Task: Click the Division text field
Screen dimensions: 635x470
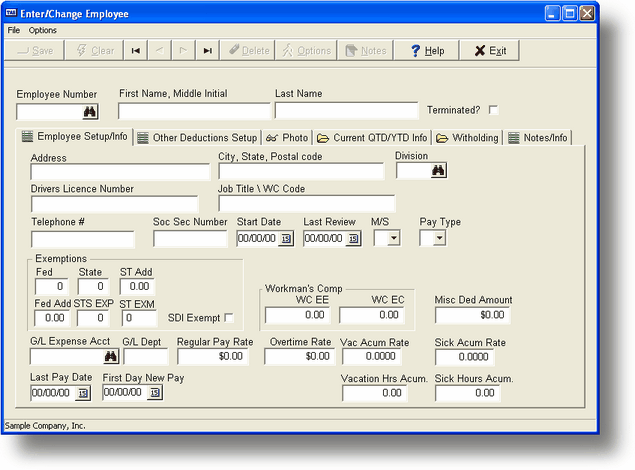Action: (x=414, y=171)
